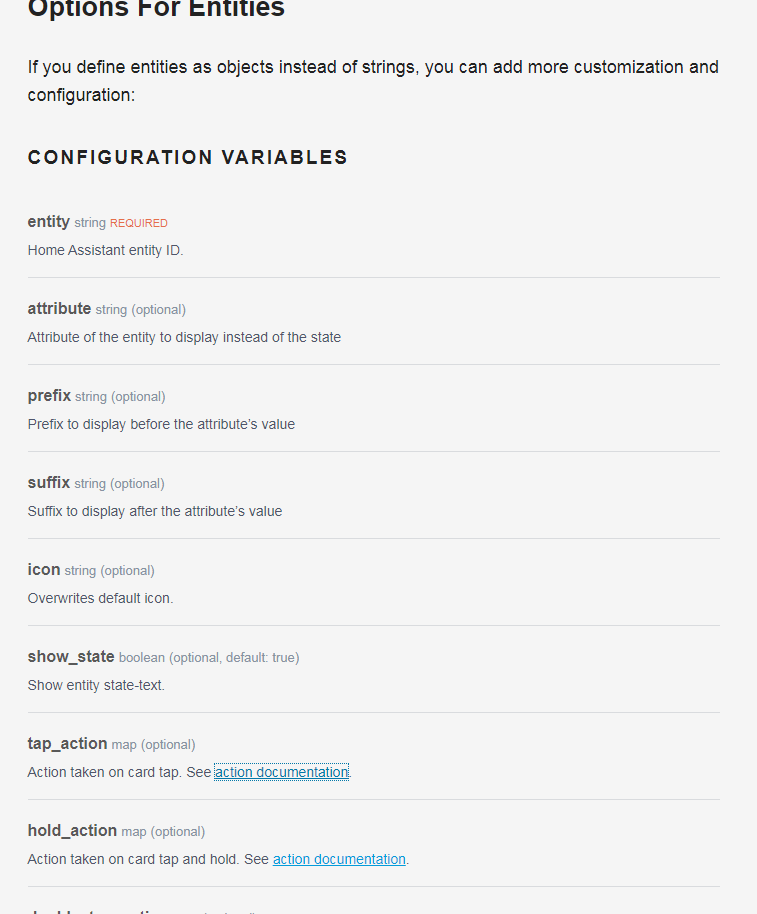Image resolution: width=757 pixels, height=914 pixels.
Task: Select the "entity" variable name
Action: (49, 222)
